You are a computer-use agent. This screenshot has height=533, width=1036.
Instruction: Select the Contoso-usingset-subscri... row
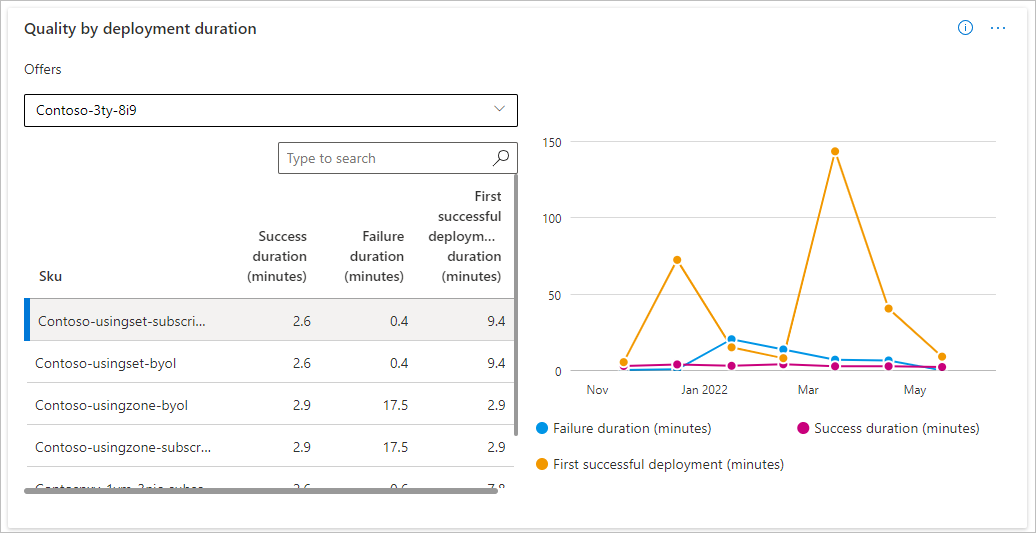click(122, 321)
